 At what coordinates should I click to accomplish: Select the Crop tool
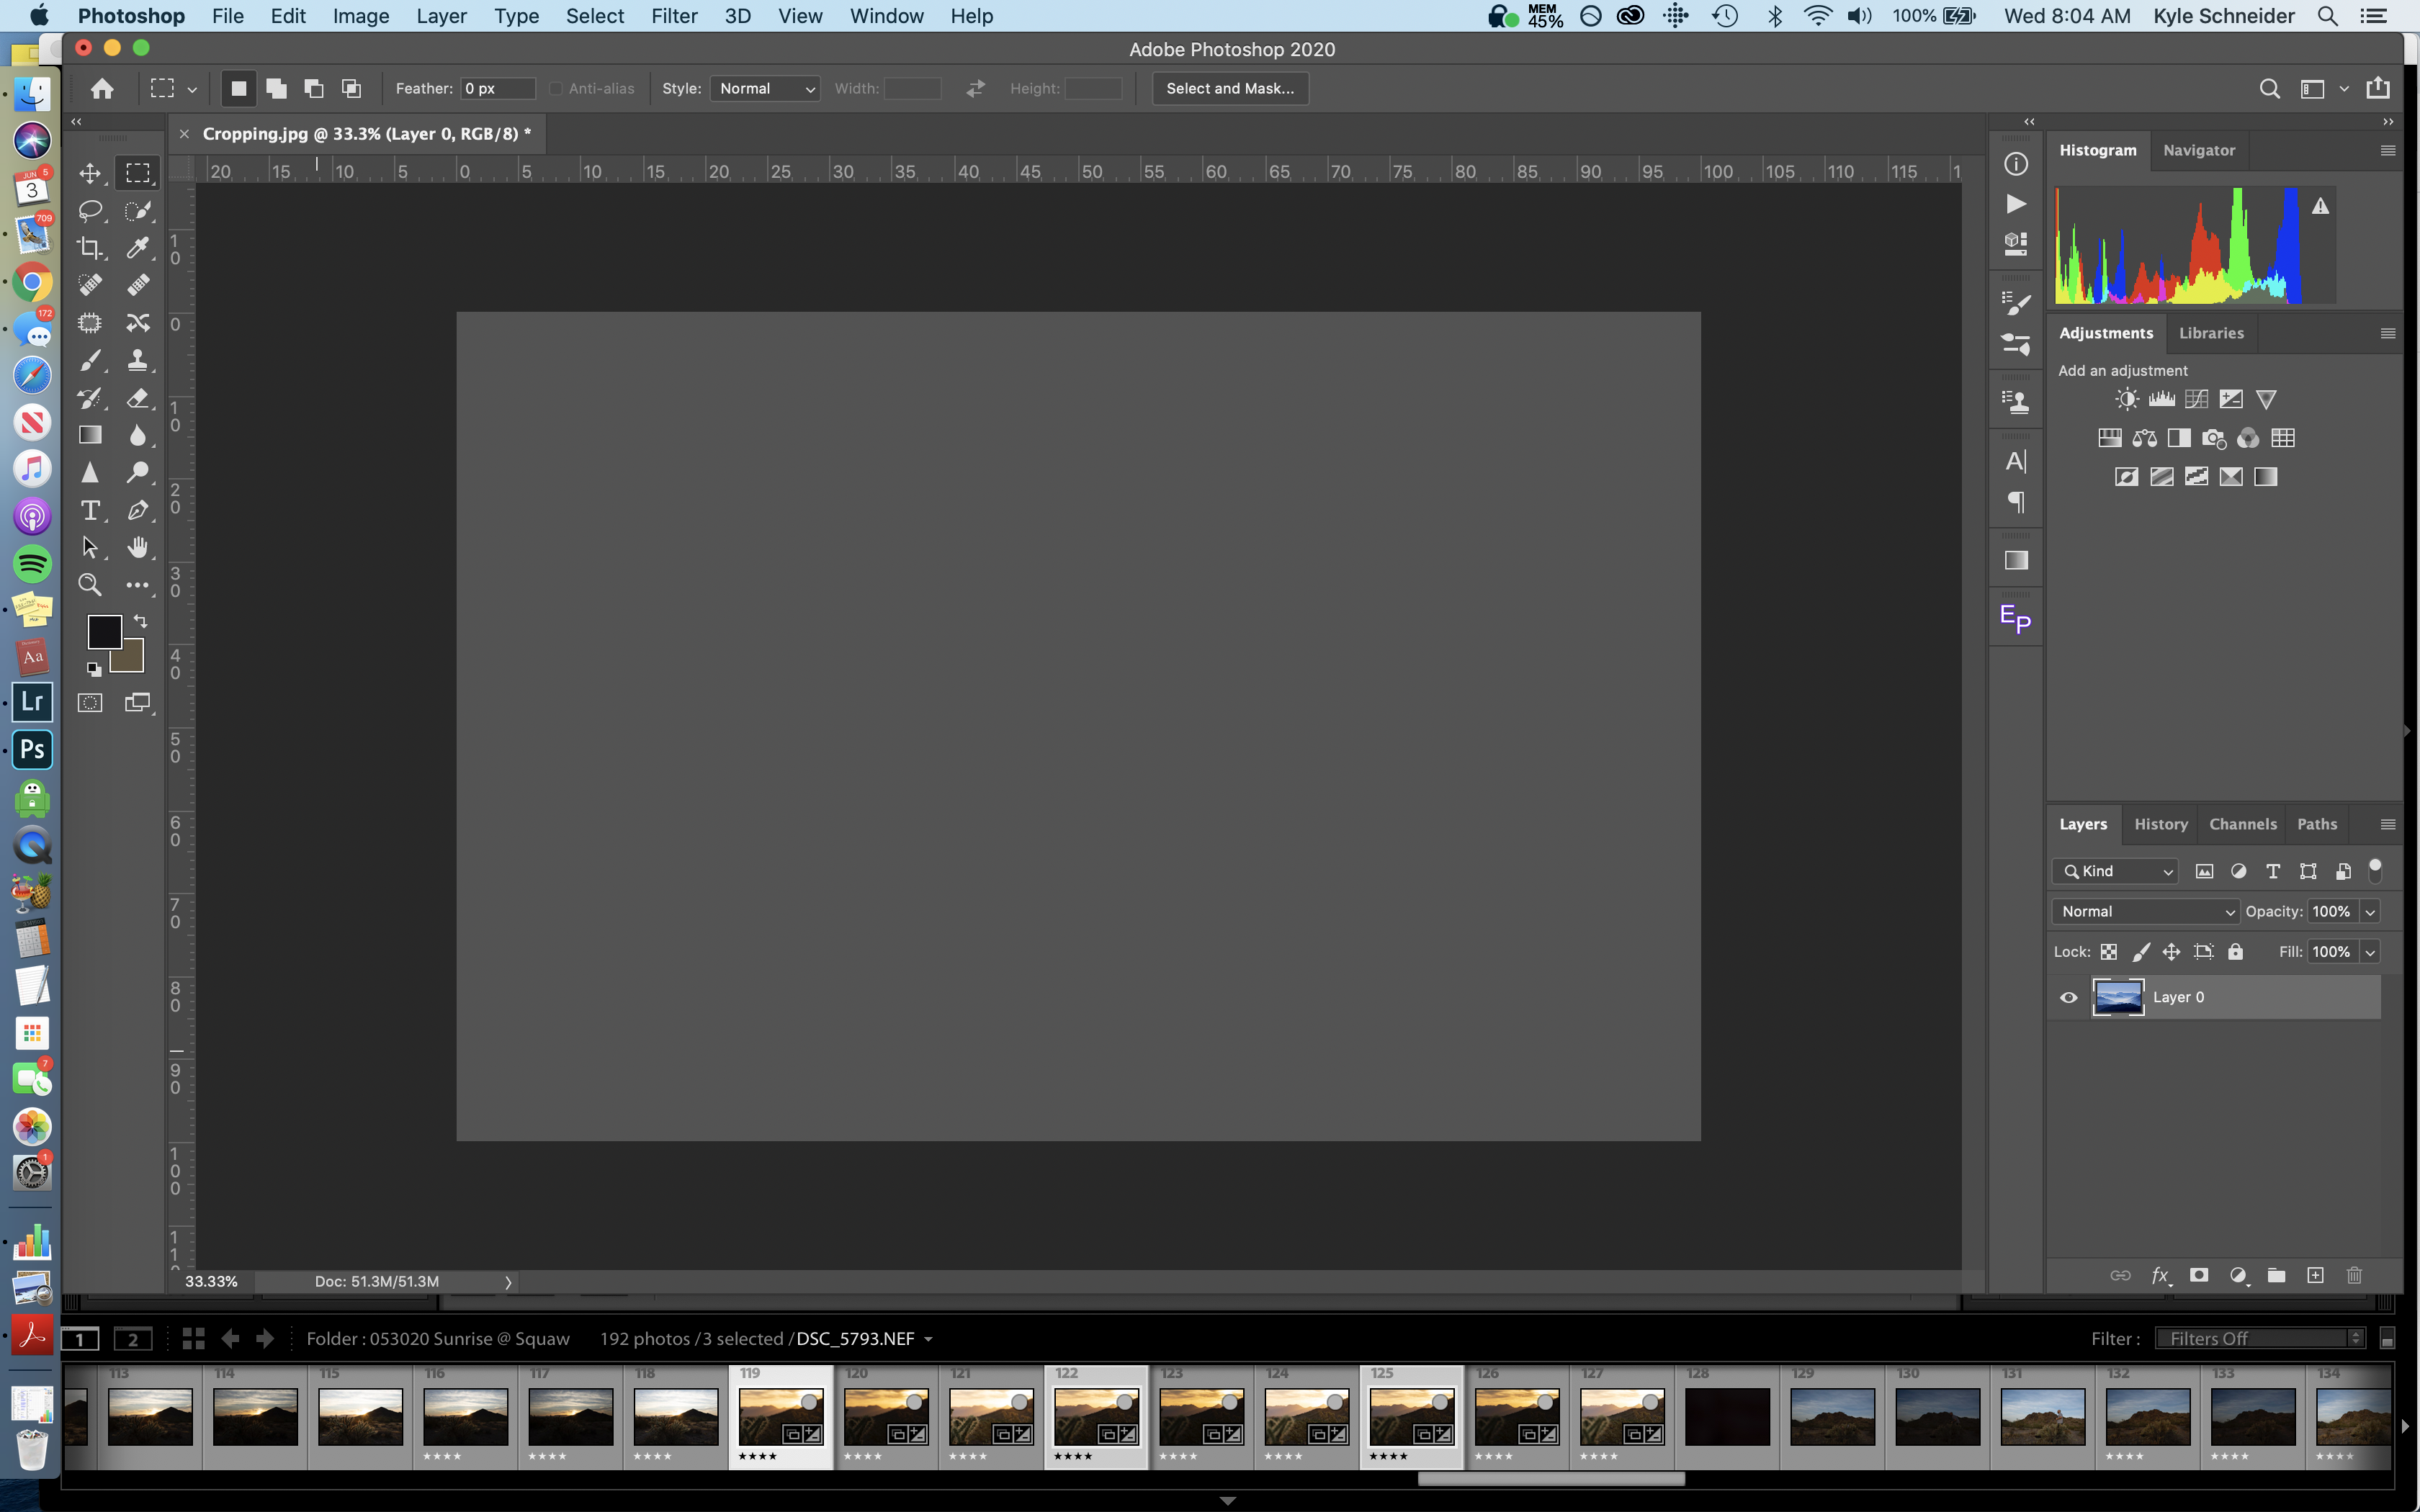click(89, 248)
